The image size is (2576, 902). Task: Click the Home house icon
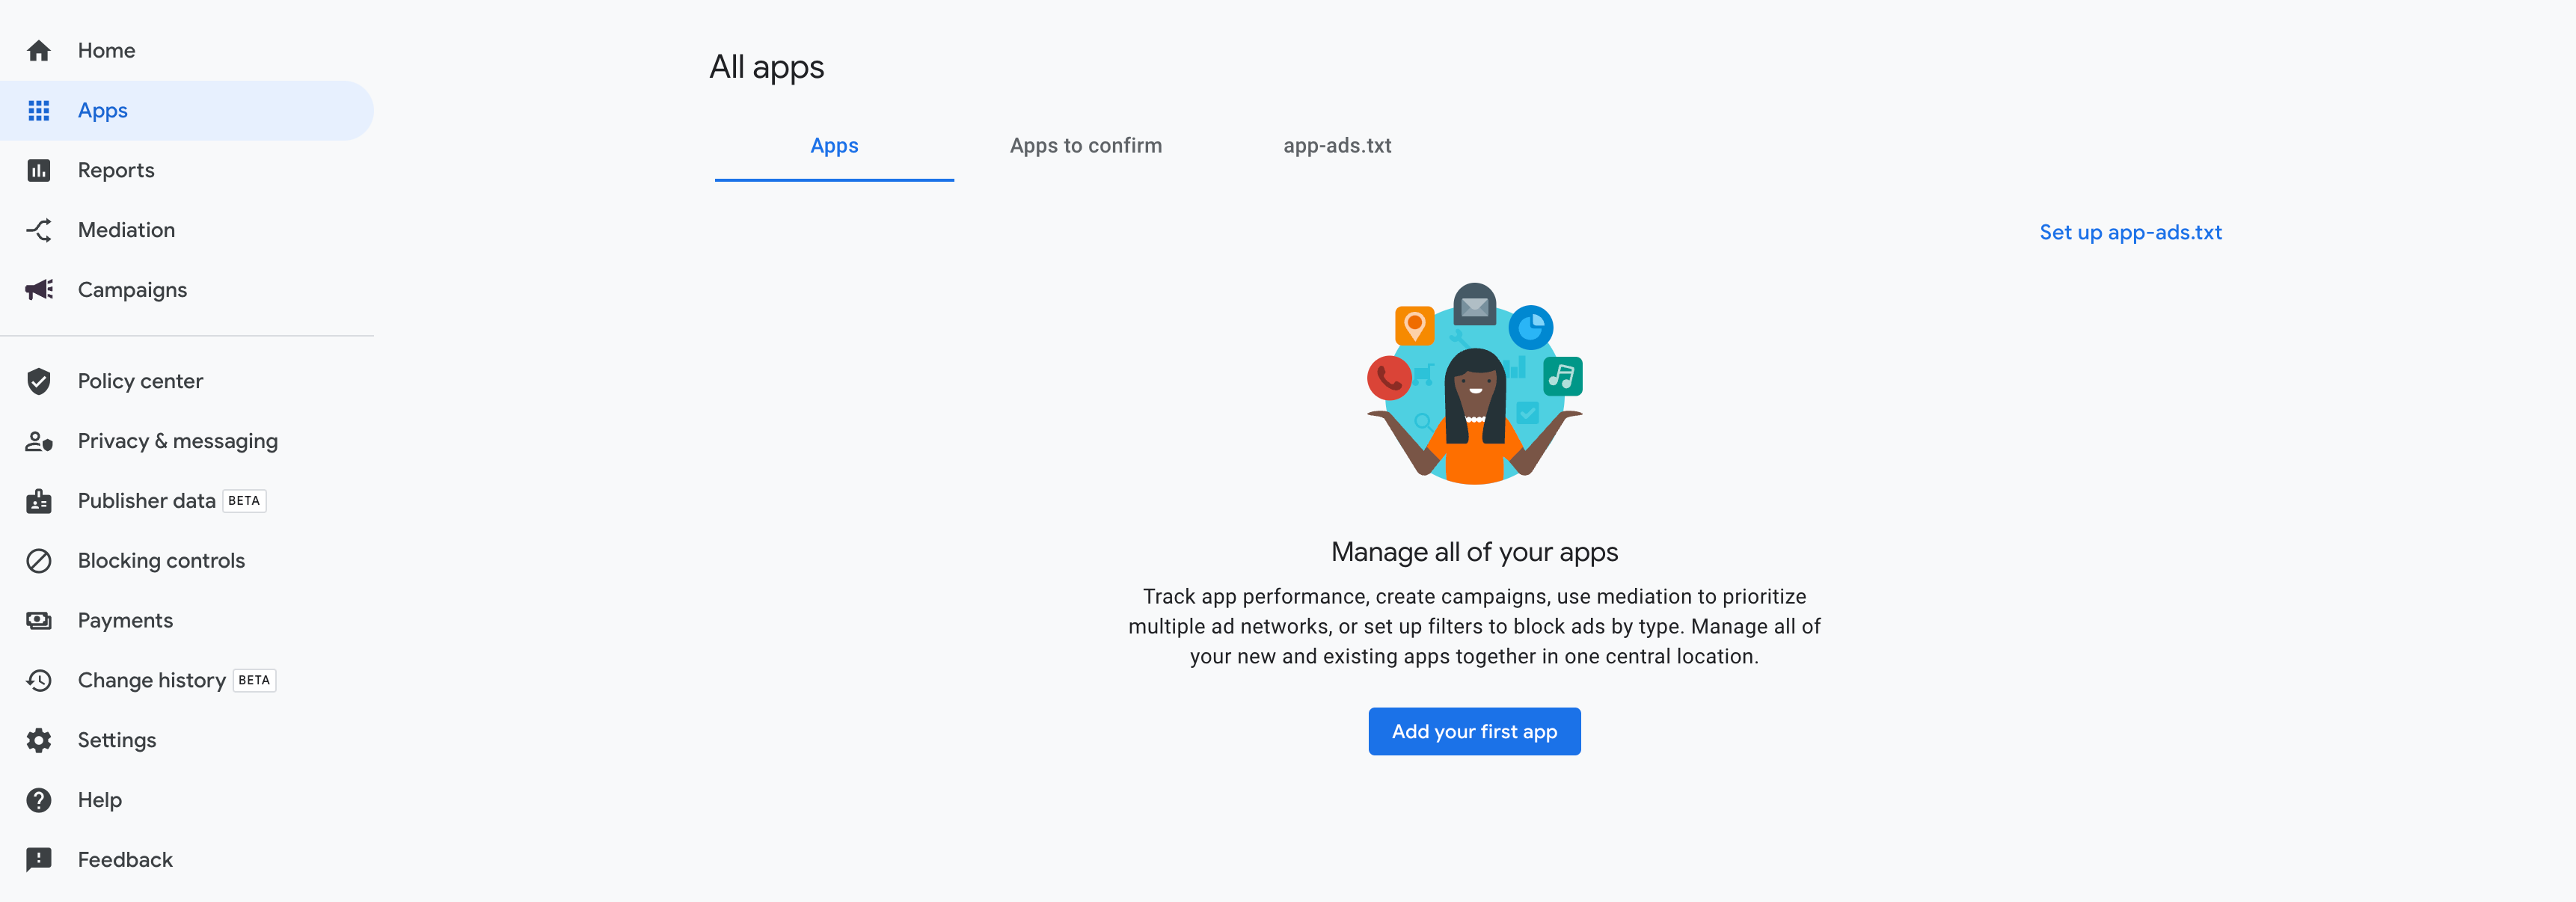tap(39, 50)
